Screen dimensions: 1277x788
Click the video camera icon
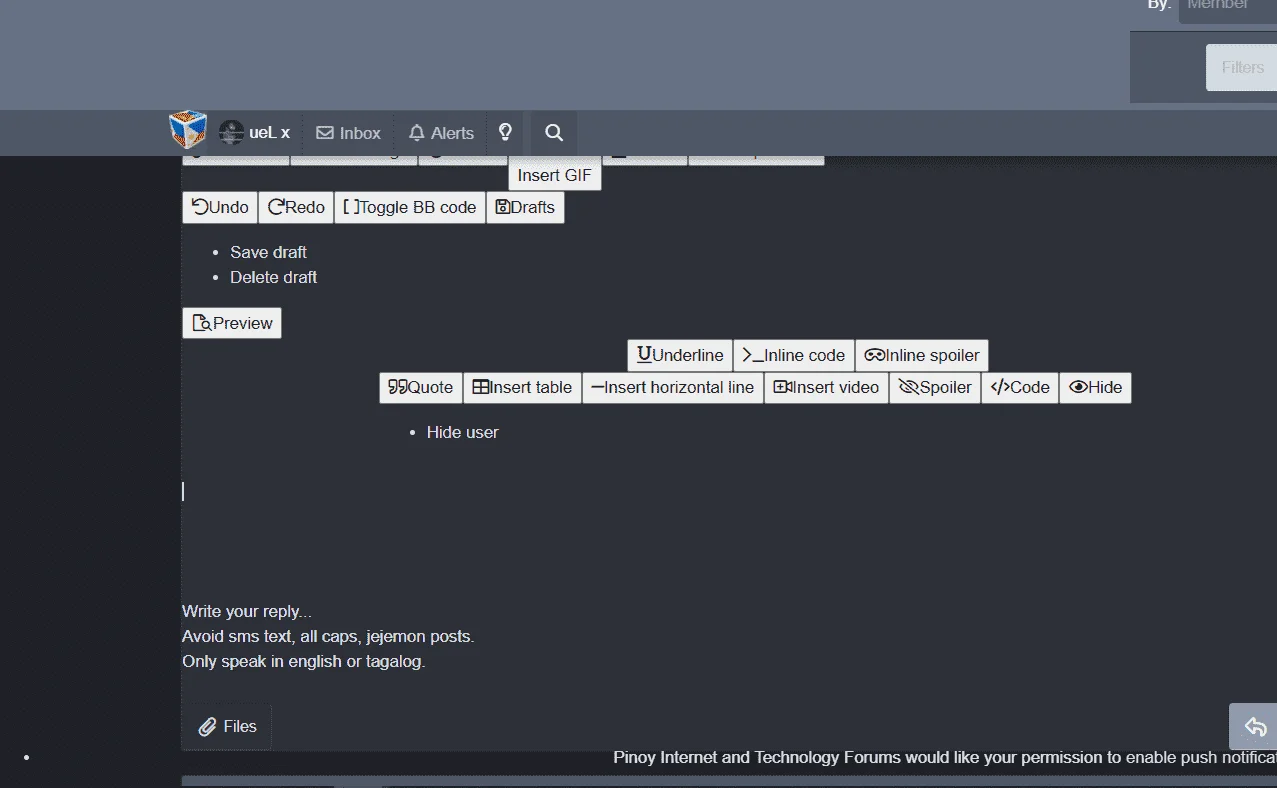pyautogui.click(x=783, y=387)
